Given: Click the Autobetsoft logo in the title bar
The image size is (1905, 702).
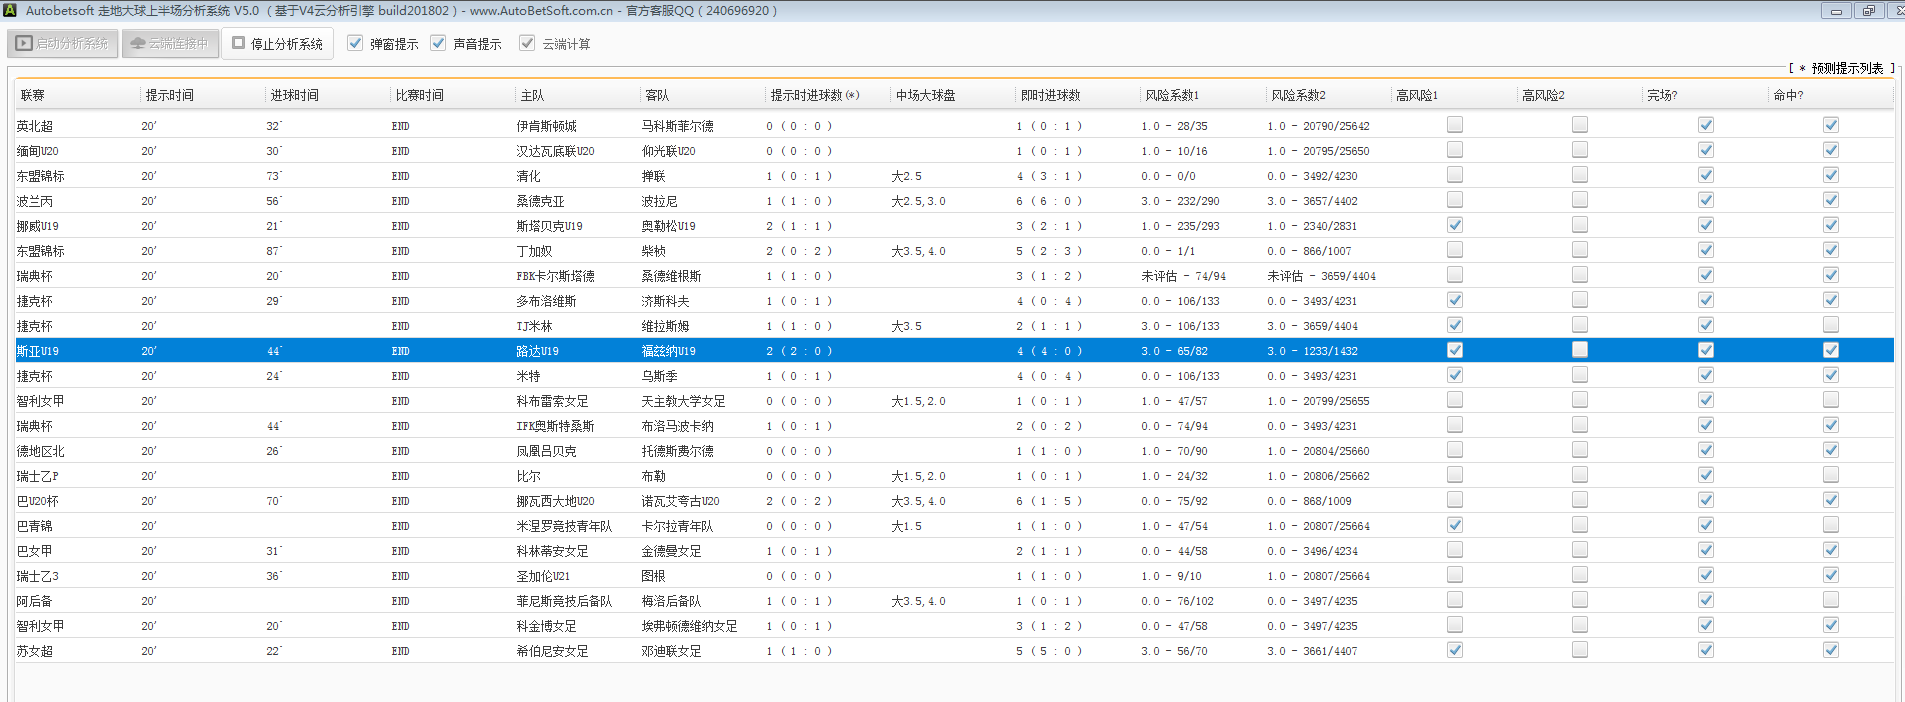Looking at the screenshot, I should tap(10, 10).
